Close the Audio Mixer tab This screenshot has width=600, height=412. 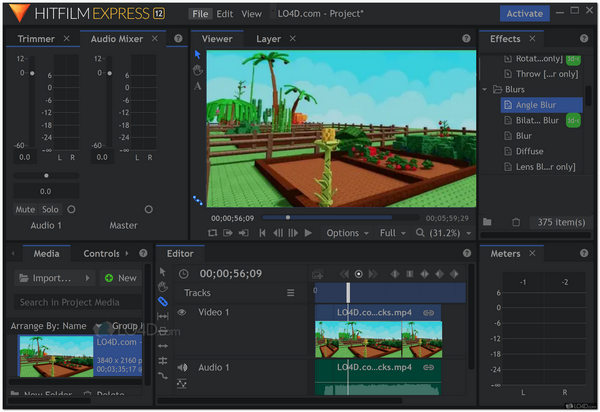pyautogui.click(x=155, y=38)
